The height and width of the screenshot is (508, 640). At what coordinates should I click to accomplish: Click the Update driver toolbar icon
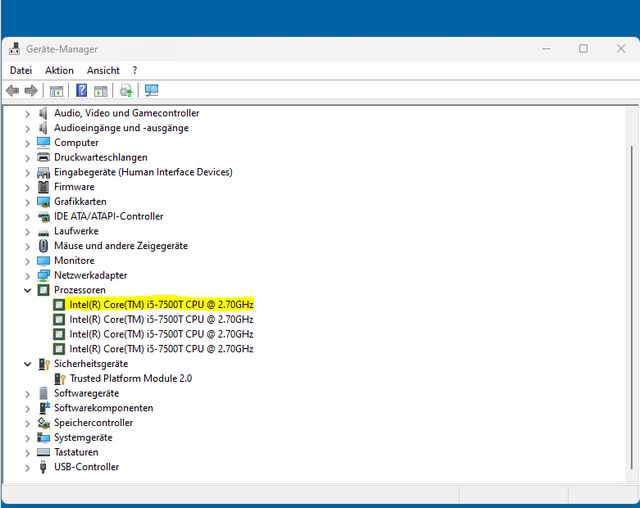[126, 90]
